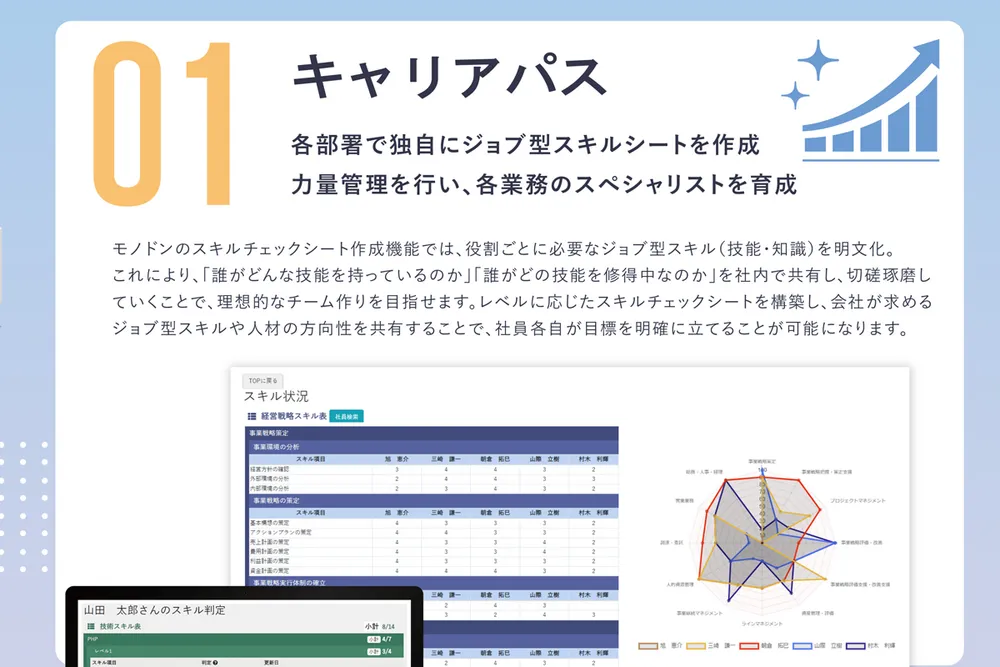Click the blue data point at radar chart's right tip

click(834, 543)
